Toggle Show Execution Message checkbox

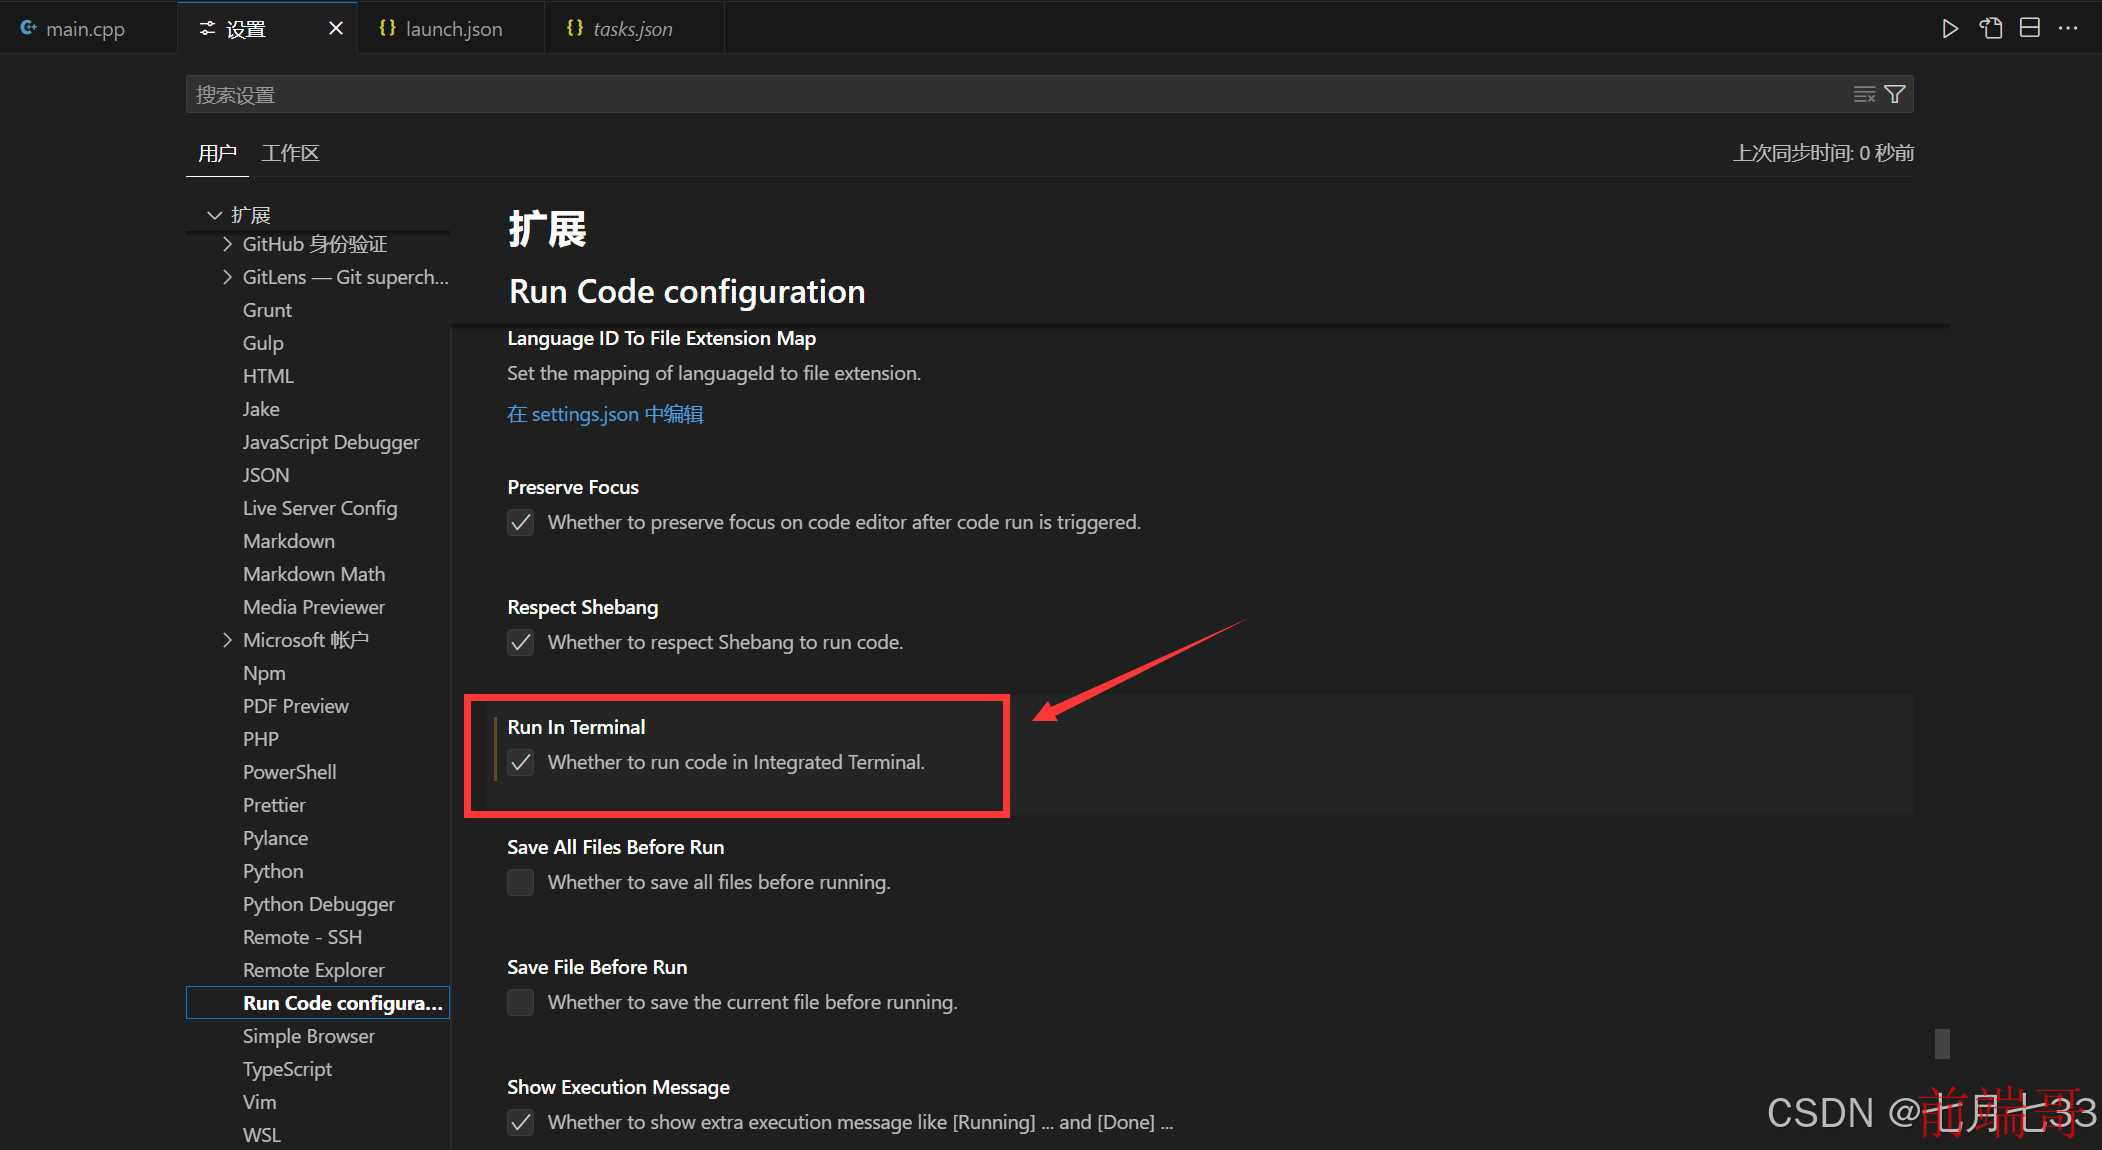click(521, 1122)
